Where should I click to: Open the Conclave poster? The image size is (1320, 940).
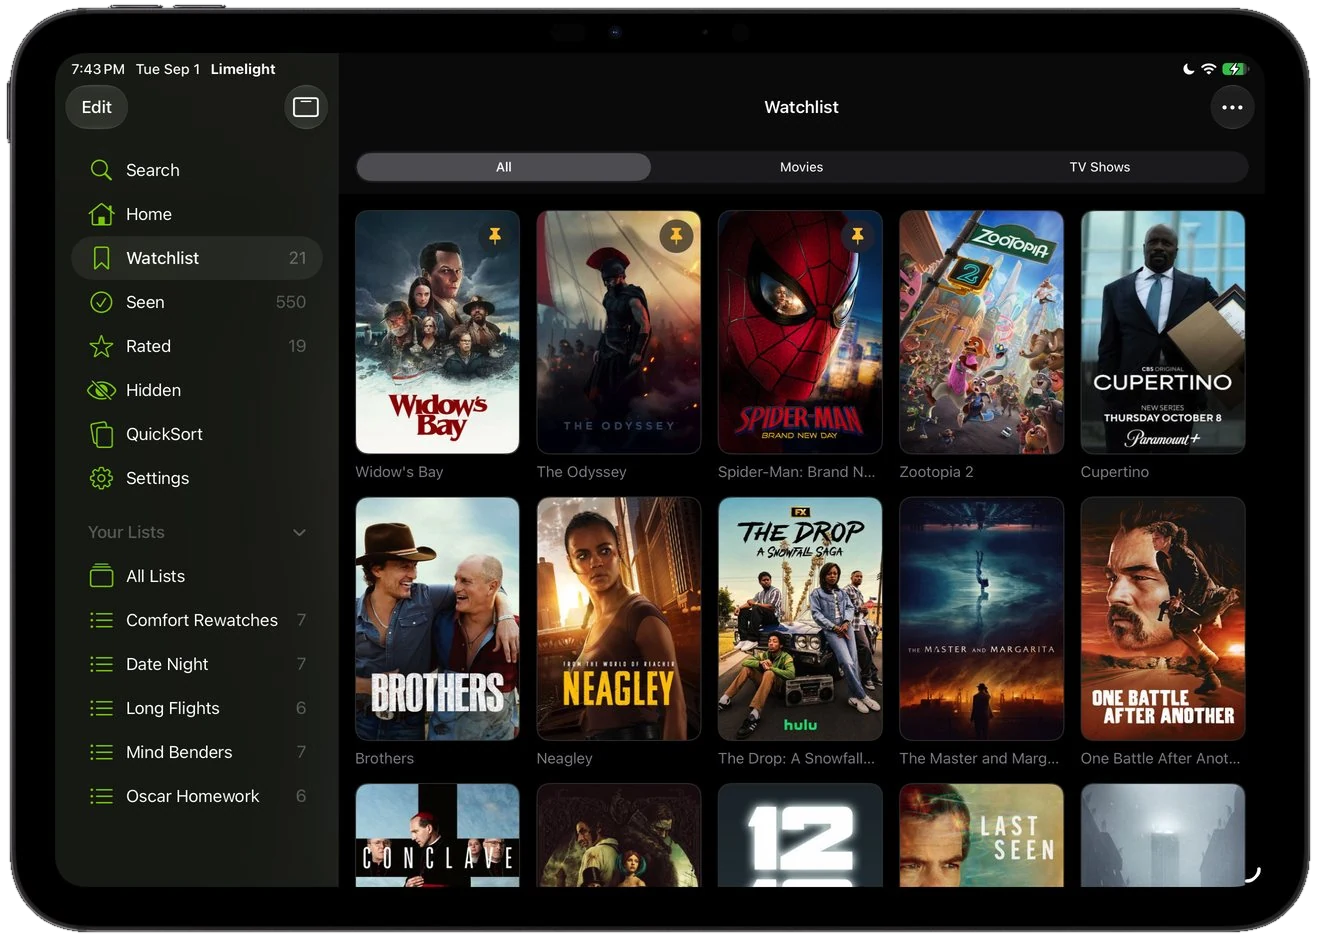pos(437,836)
